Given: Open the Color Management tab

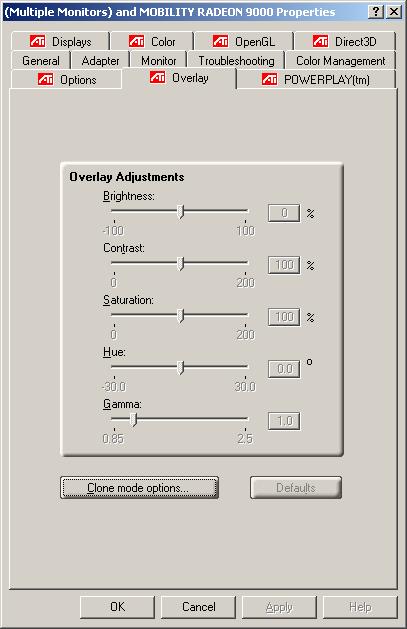Looking at the screenshot, I should [340, 61].
